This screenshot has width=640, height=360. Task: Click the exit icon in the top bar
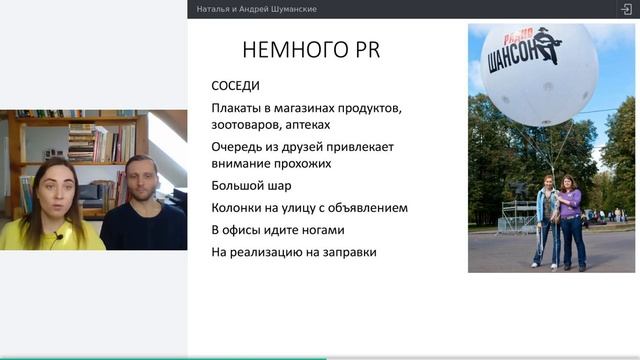[626, 9]
